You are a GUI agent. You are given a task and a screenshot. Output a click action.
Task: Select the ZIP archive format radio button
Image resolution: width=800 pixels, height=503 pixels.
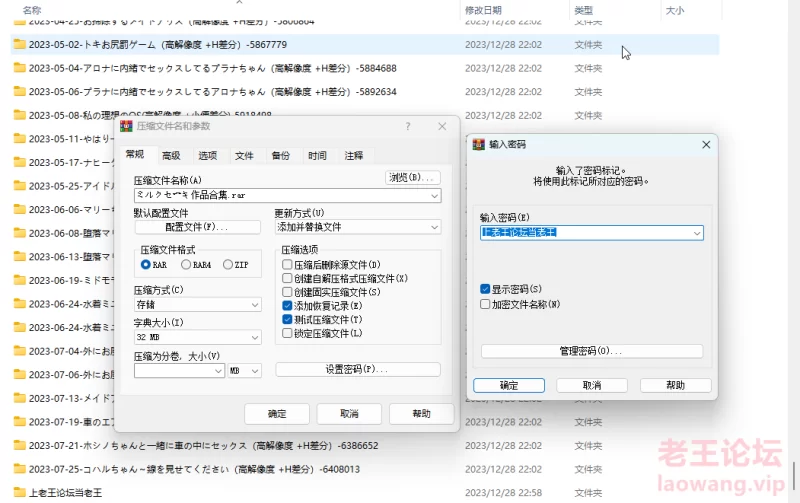click(227, 265)
